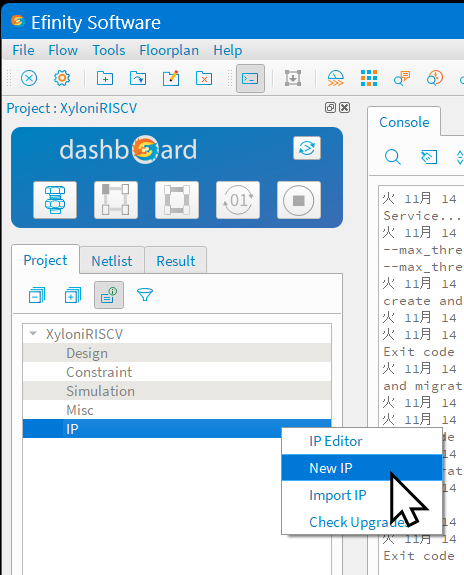Open the Flow menu
Screen dimensions: 464x575
click(63, 50)
